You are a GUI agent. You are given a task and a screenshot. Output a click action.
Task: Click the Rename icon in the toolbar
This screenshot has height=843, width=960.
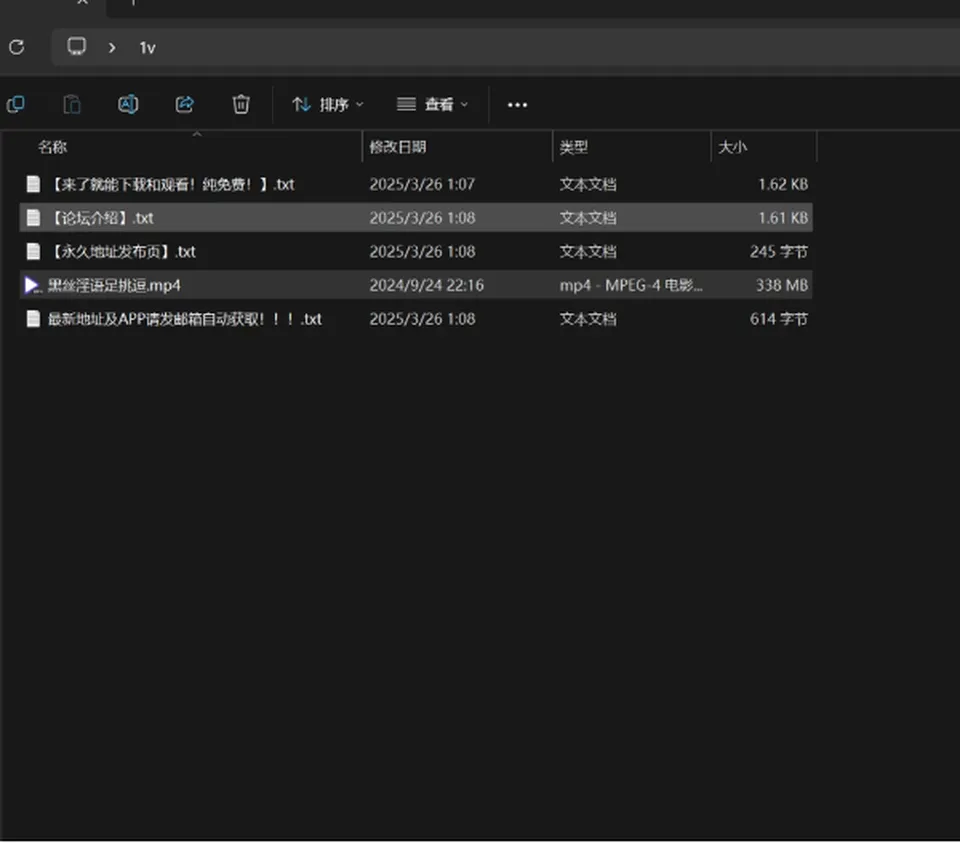pos(128,105)
